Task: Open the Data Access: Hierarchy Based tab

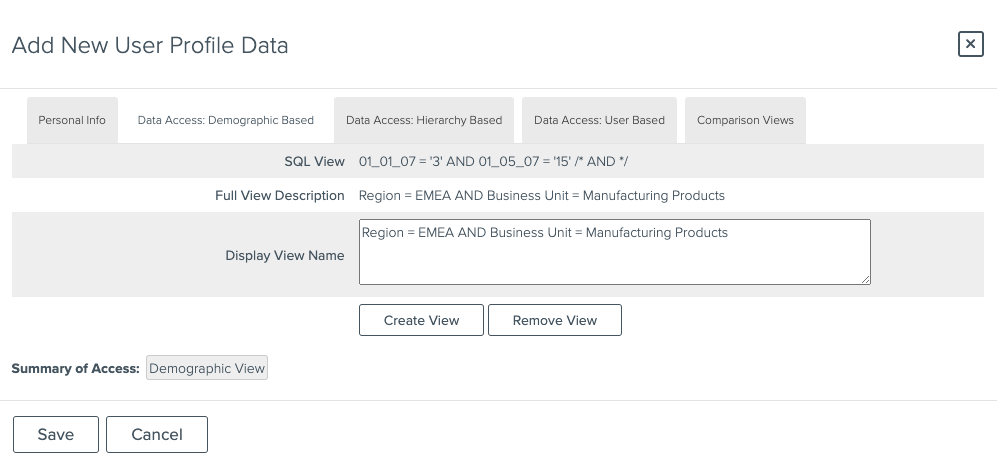Action: click(x=424, y=120)
